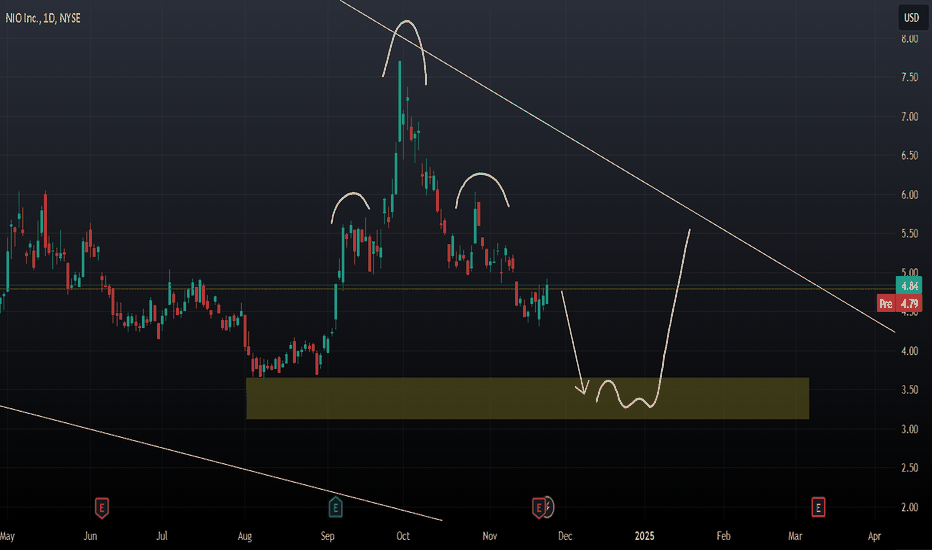
Task: Open the red November earnings marker
Action: 539,508
